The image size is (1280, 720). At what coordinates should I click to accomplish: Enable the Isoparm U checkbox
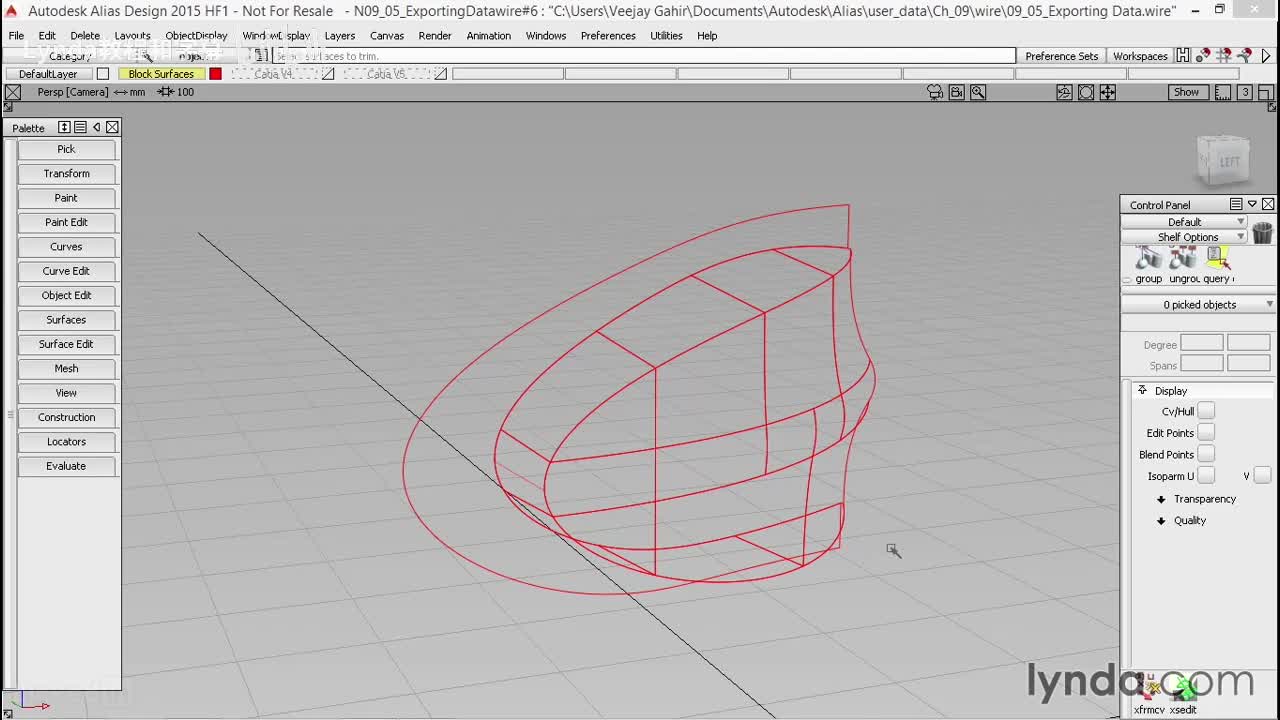[1206, 476]
